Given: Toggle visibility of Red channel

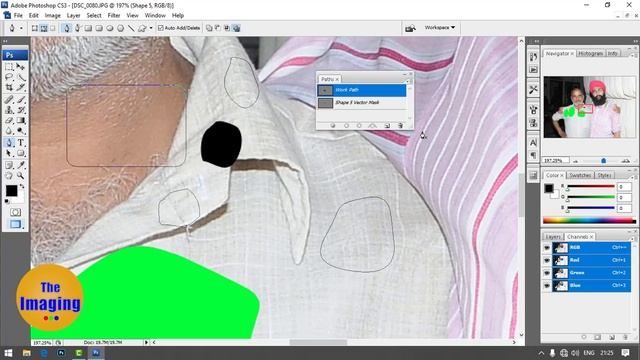Looking at the screenshot, I should click(x=547, y=260).
